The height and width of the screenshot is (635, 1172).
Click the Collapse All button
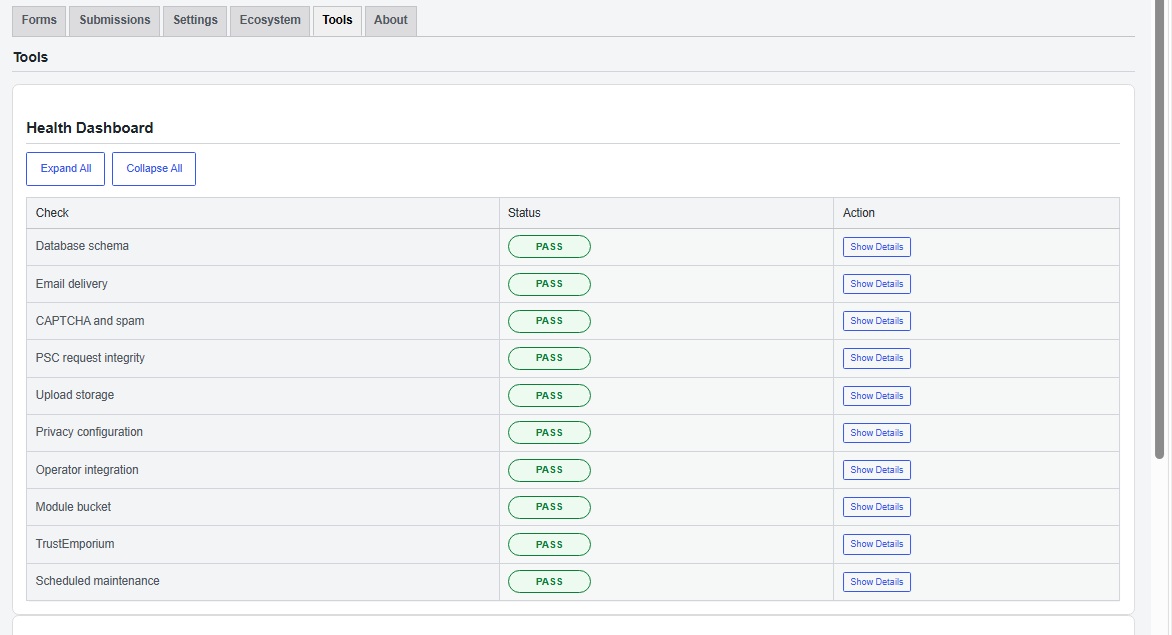154,169
